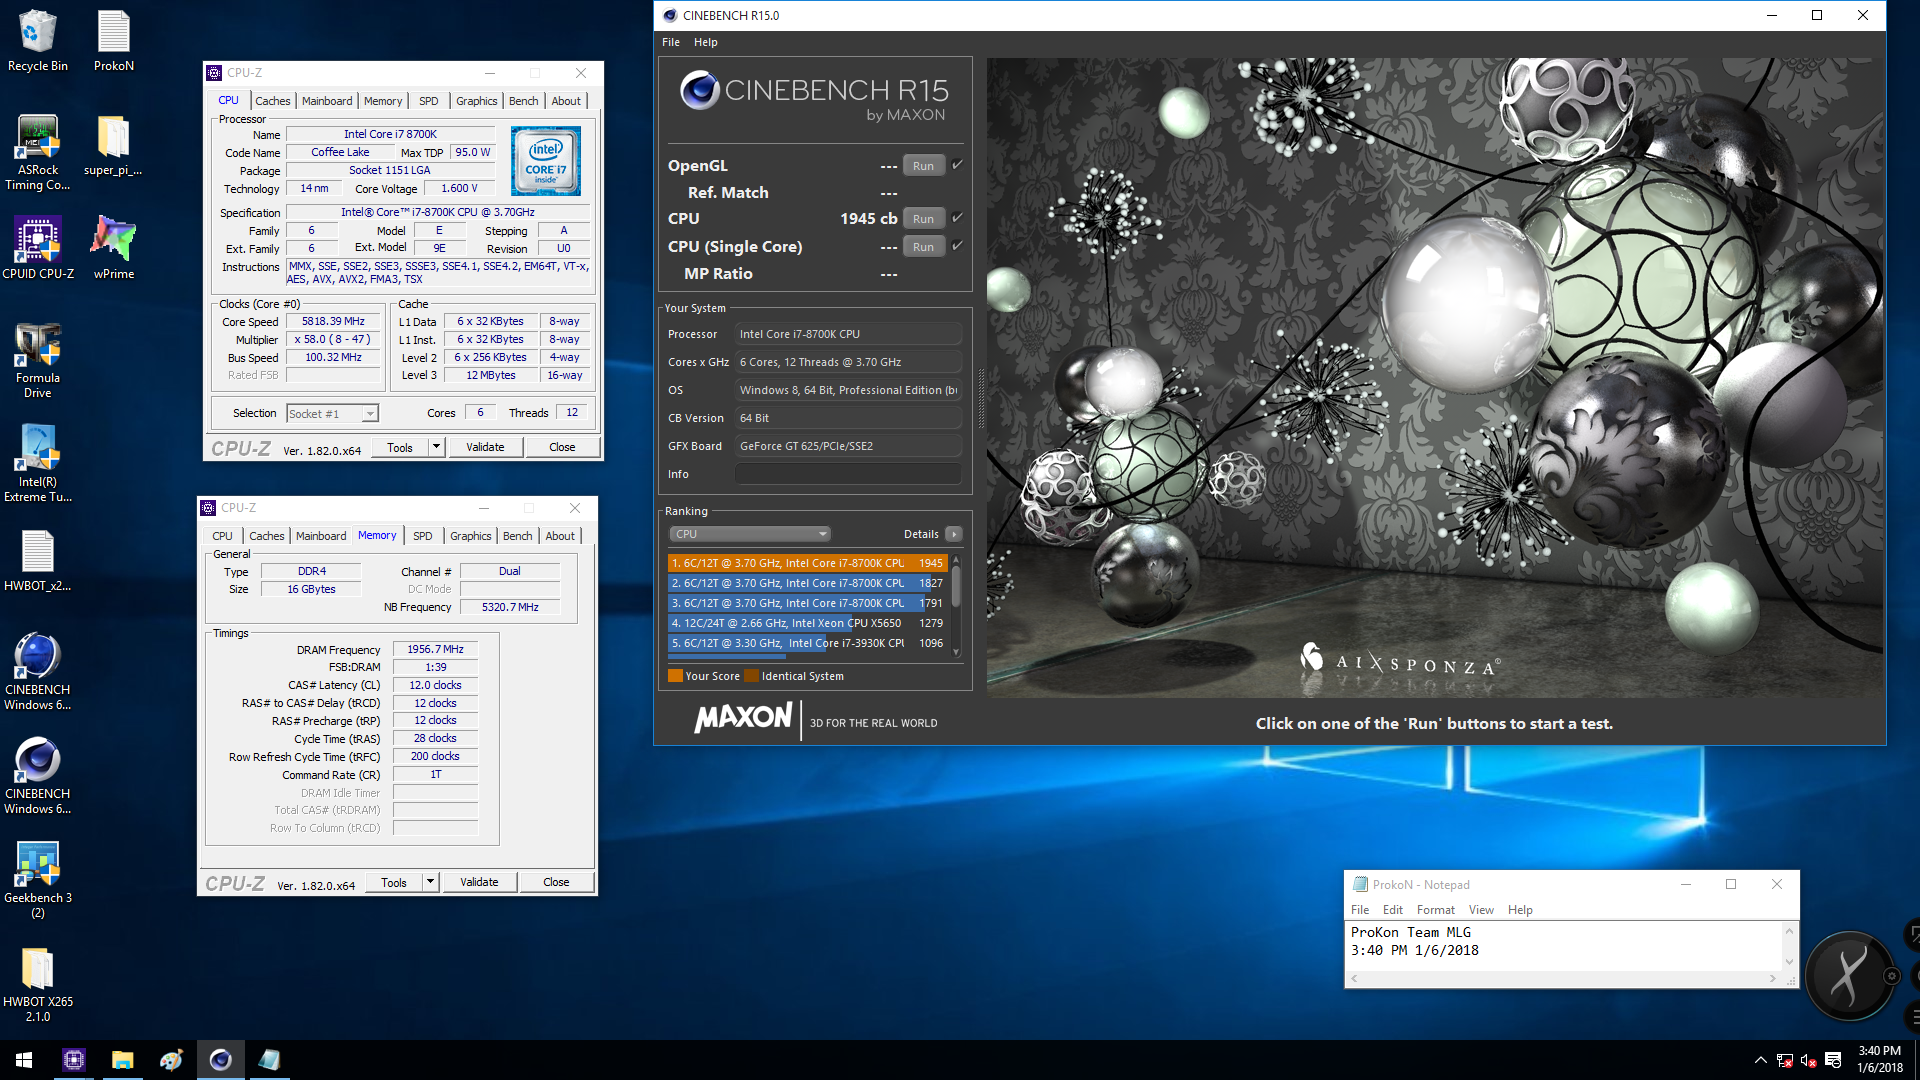Open the HWBOT_x2 text file icon
This screenshot has height=1080, width=1920.
click(38, 560)
